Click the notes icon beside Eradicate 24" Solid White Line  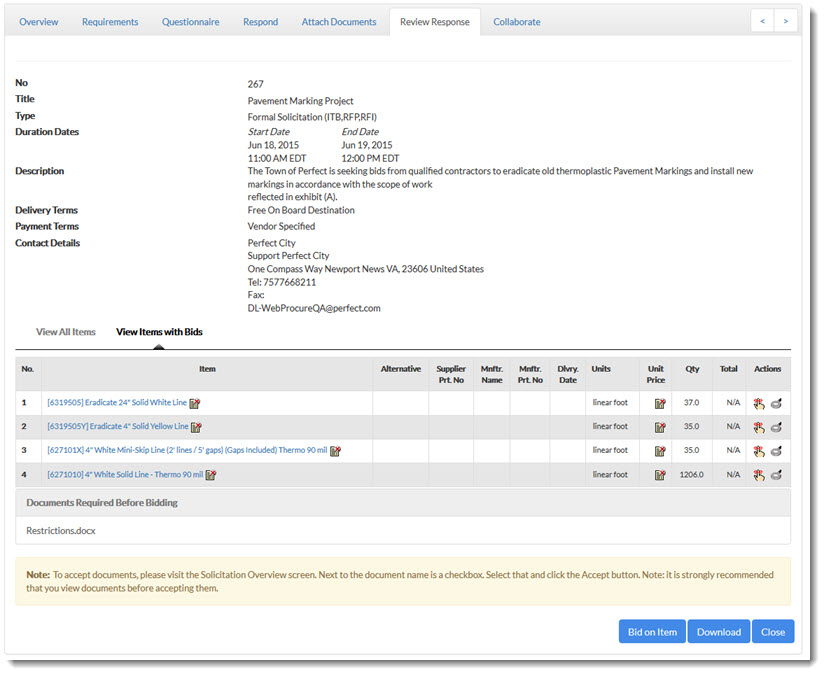point(195,404)
